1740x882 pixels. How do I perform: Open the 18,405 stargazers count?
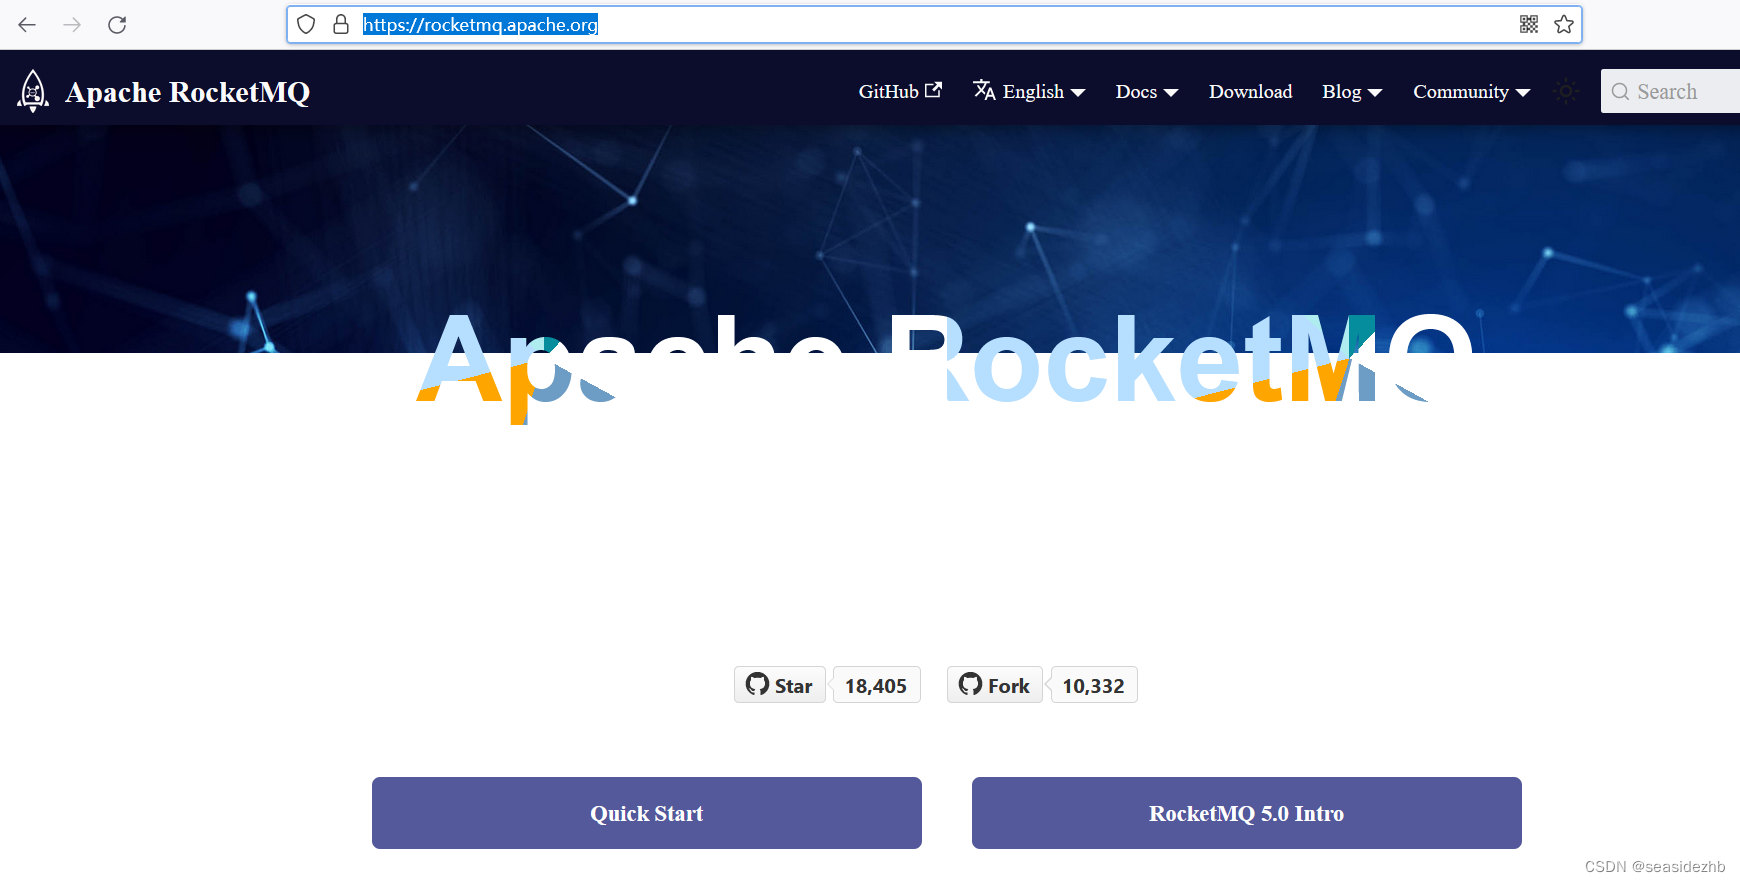876,685
